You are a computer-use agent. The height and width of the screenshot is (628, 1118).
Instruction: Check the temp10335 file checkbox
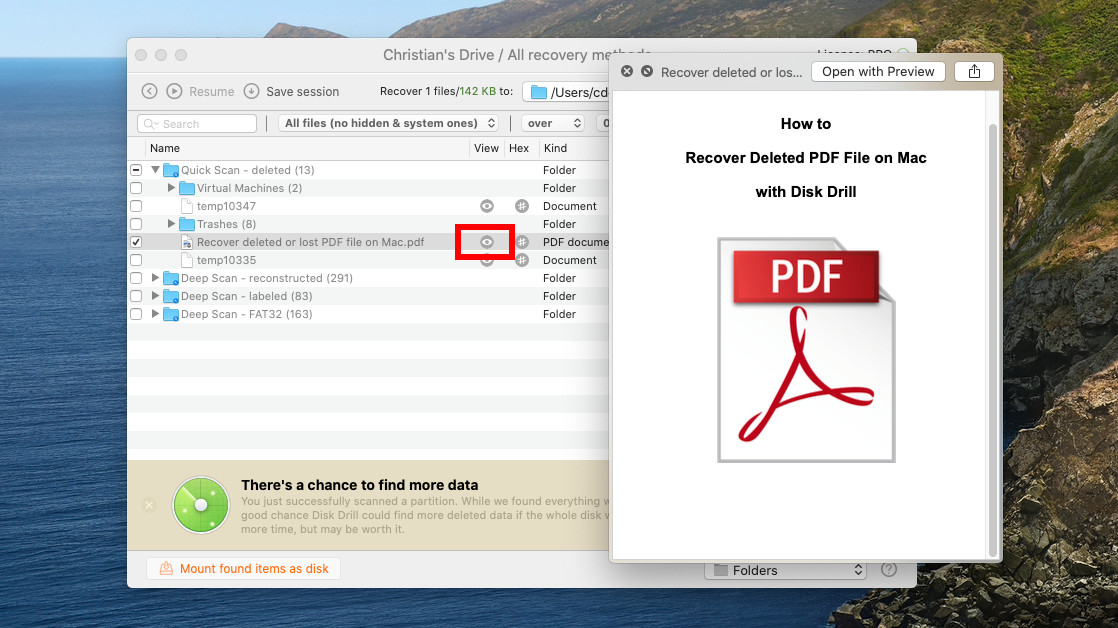pos(136,260)
